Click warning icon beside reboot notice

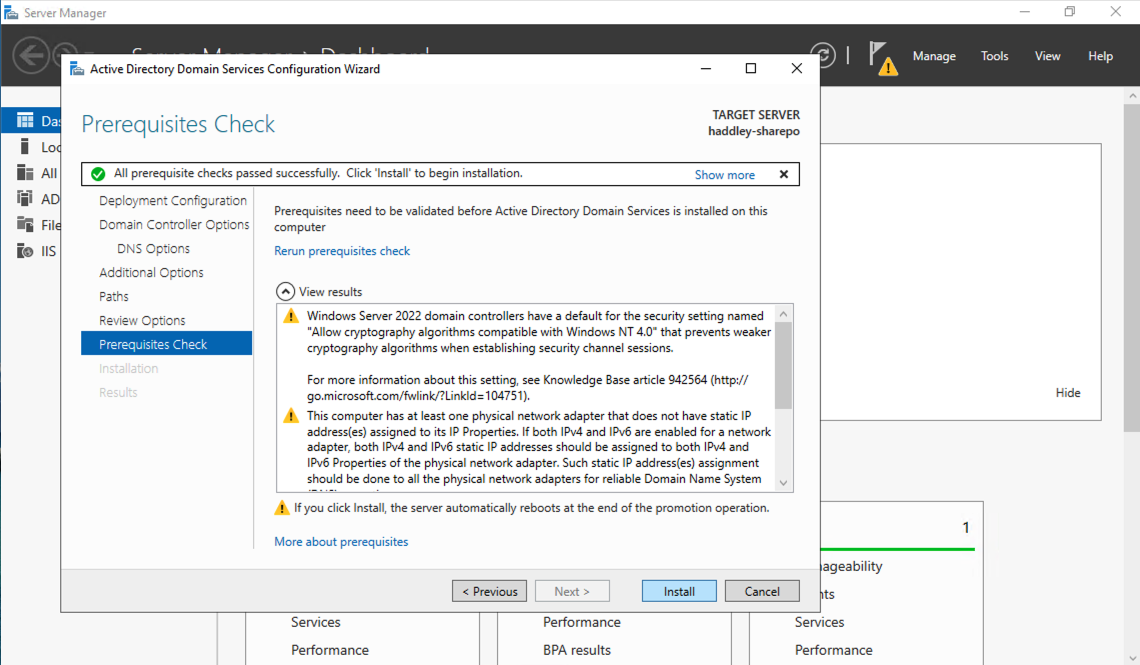coord(281,507)
